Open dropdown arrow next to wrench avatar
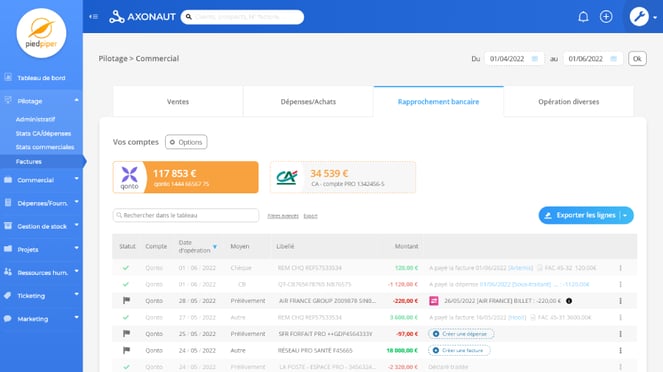This screenshot has height=372, width=663. (x=655, y=17)
